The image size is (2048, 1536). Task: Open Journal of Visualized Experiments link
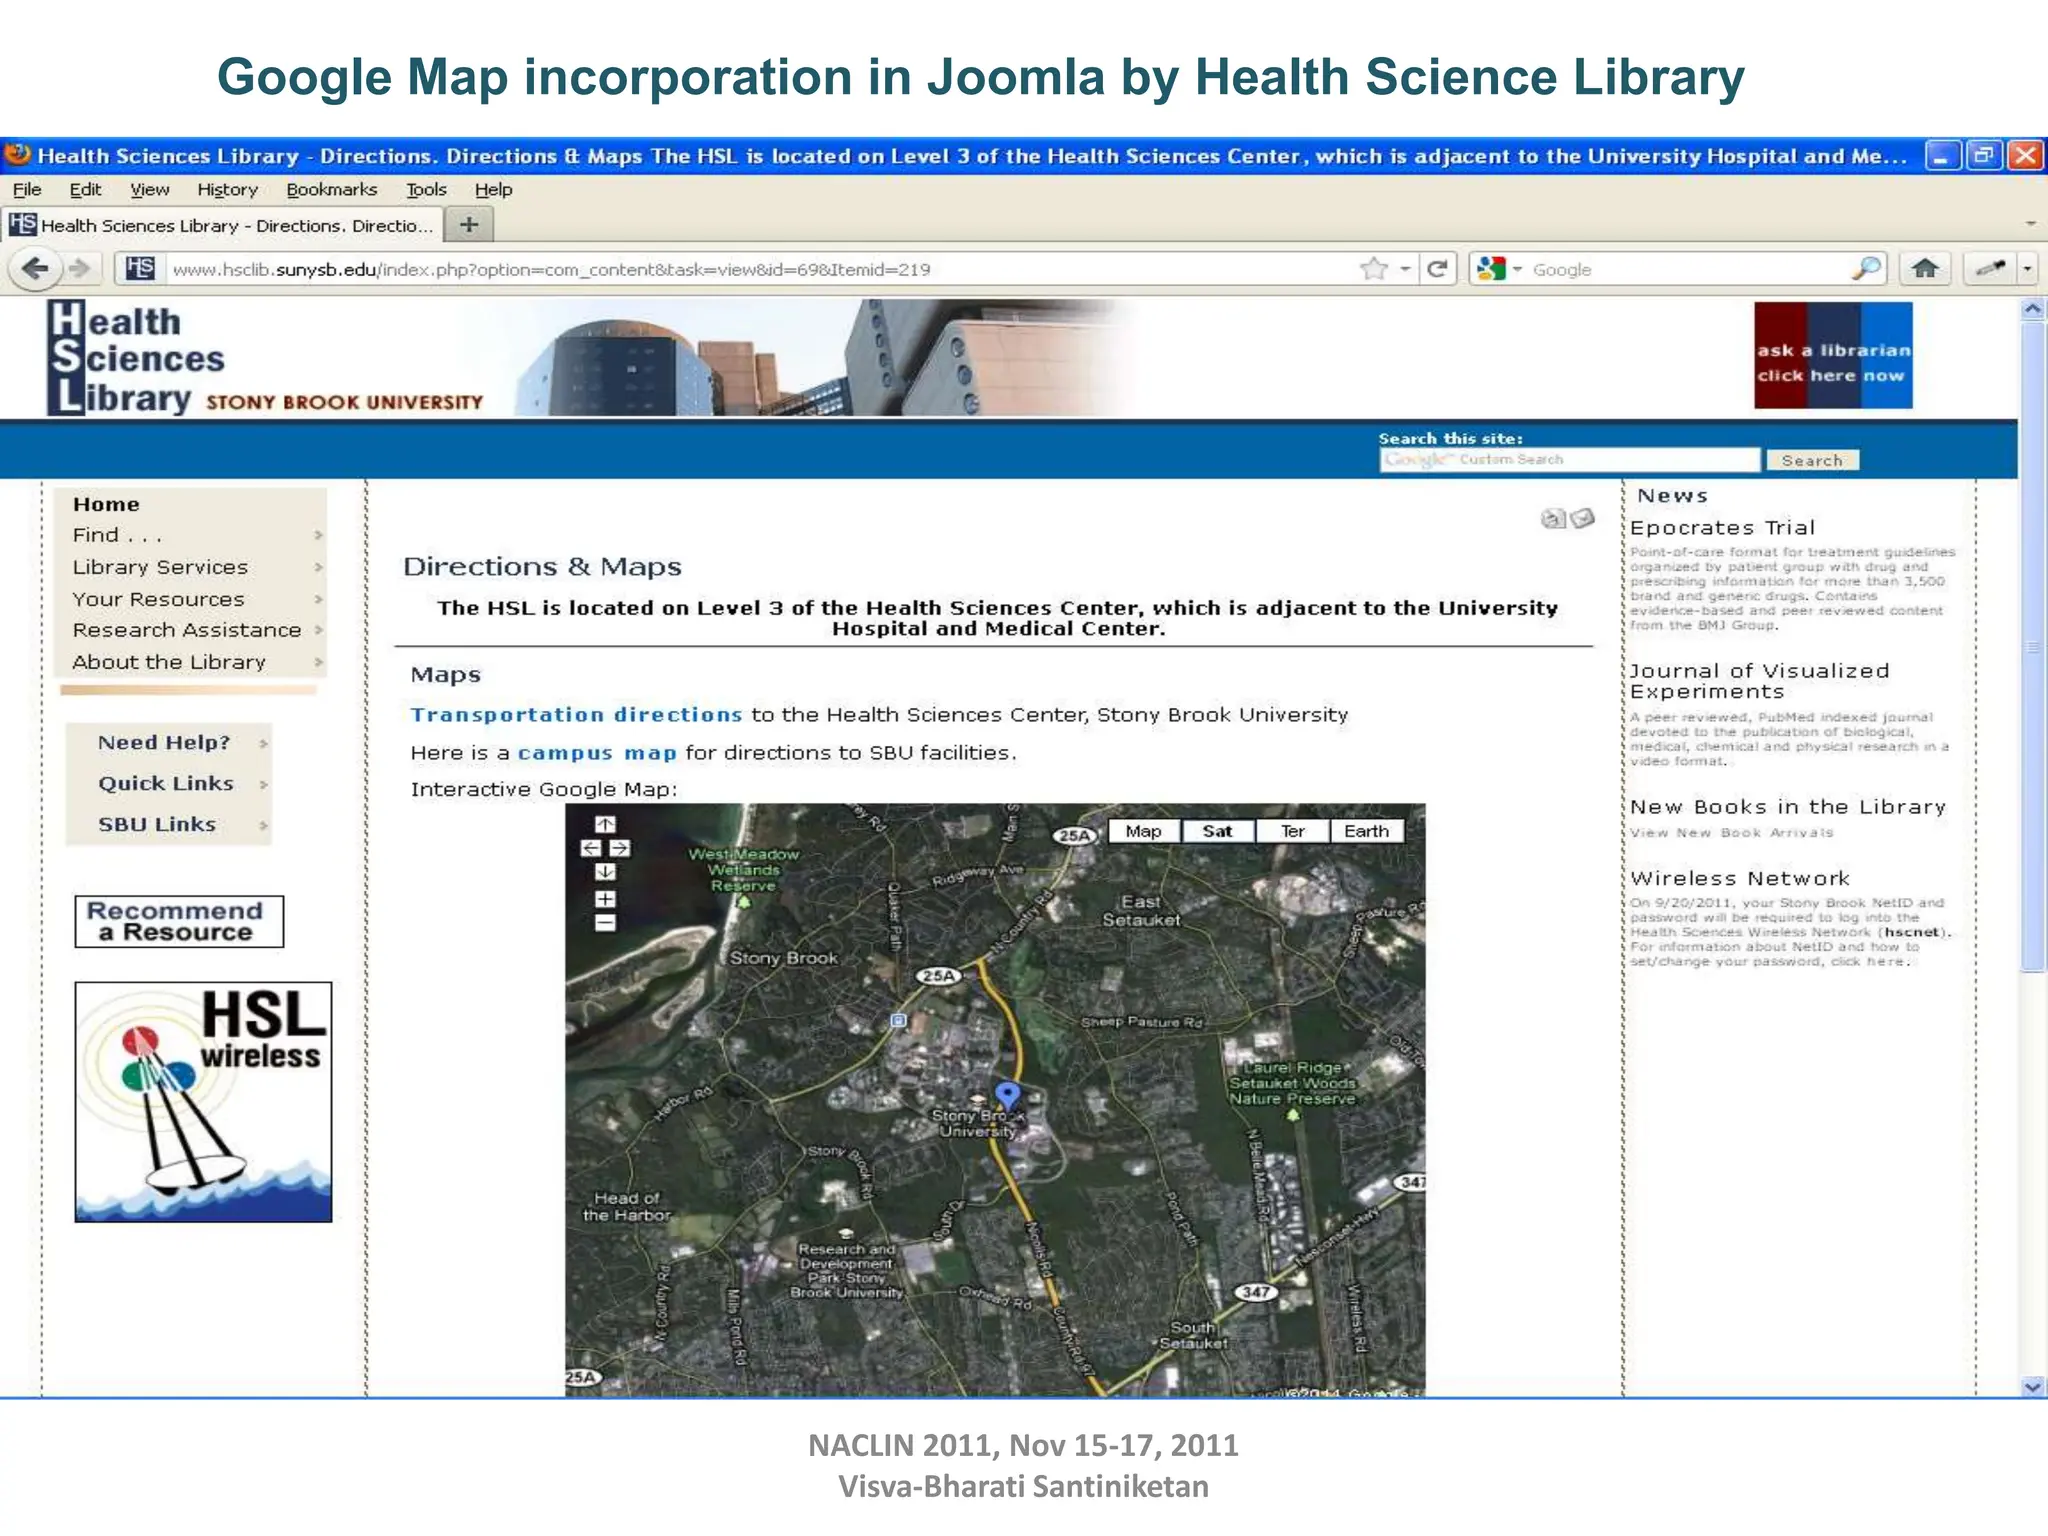click(x=1759, y=681)
